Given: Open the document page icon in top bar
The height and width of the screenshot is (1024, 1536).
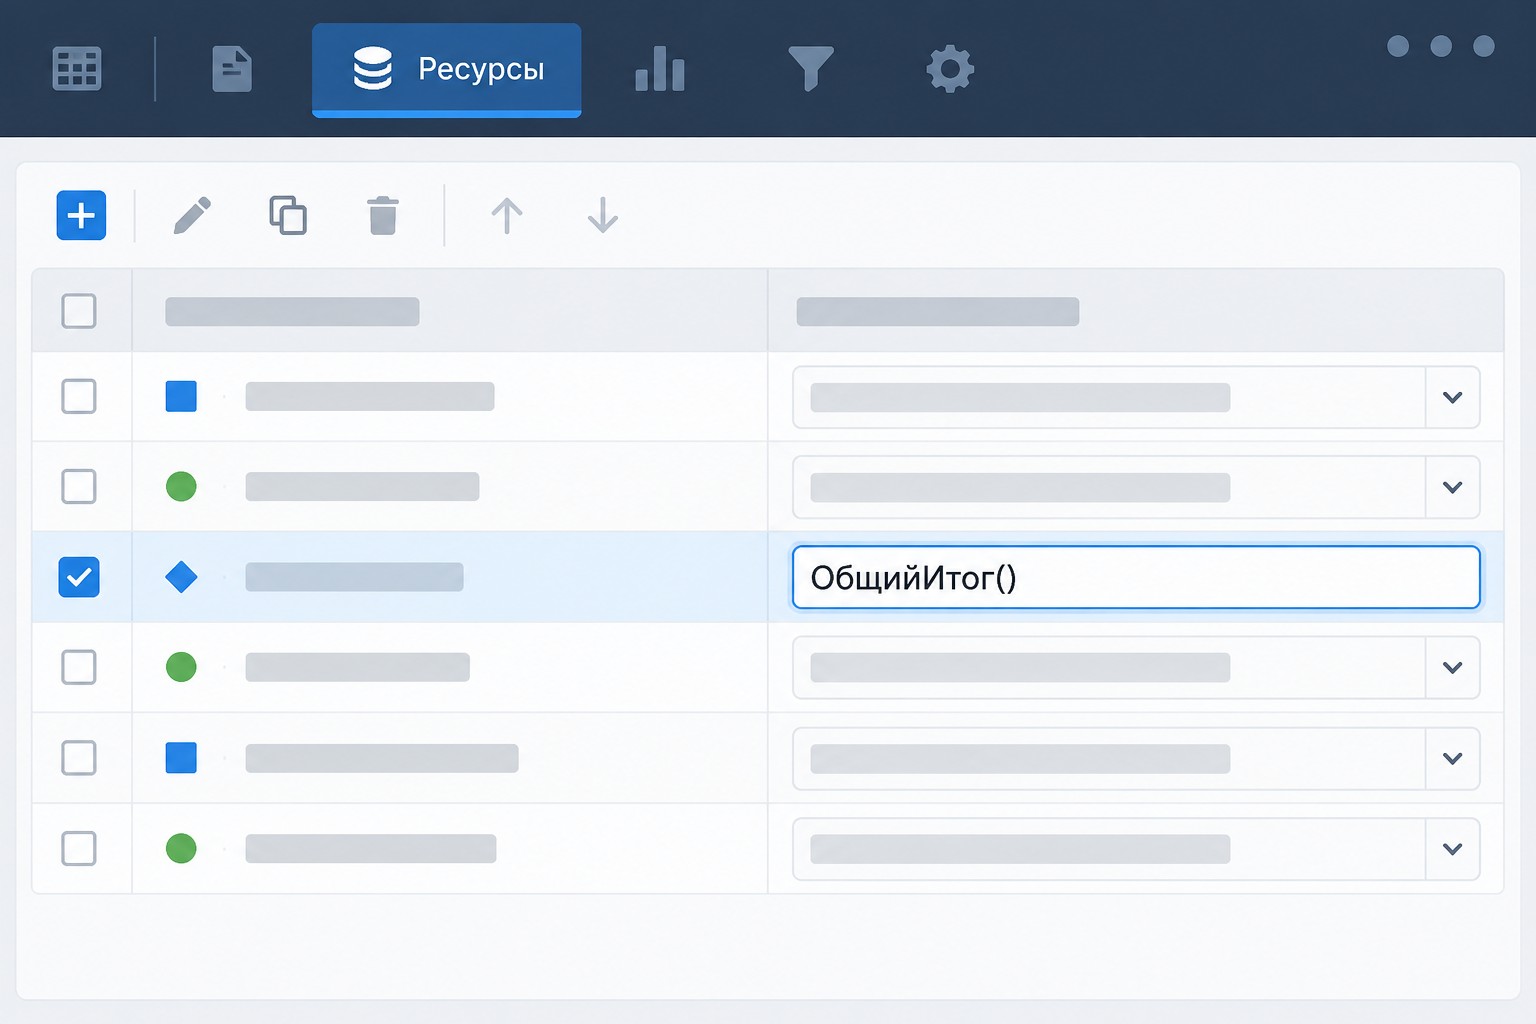Looking at the screenshot, I should tap(232, 69).
